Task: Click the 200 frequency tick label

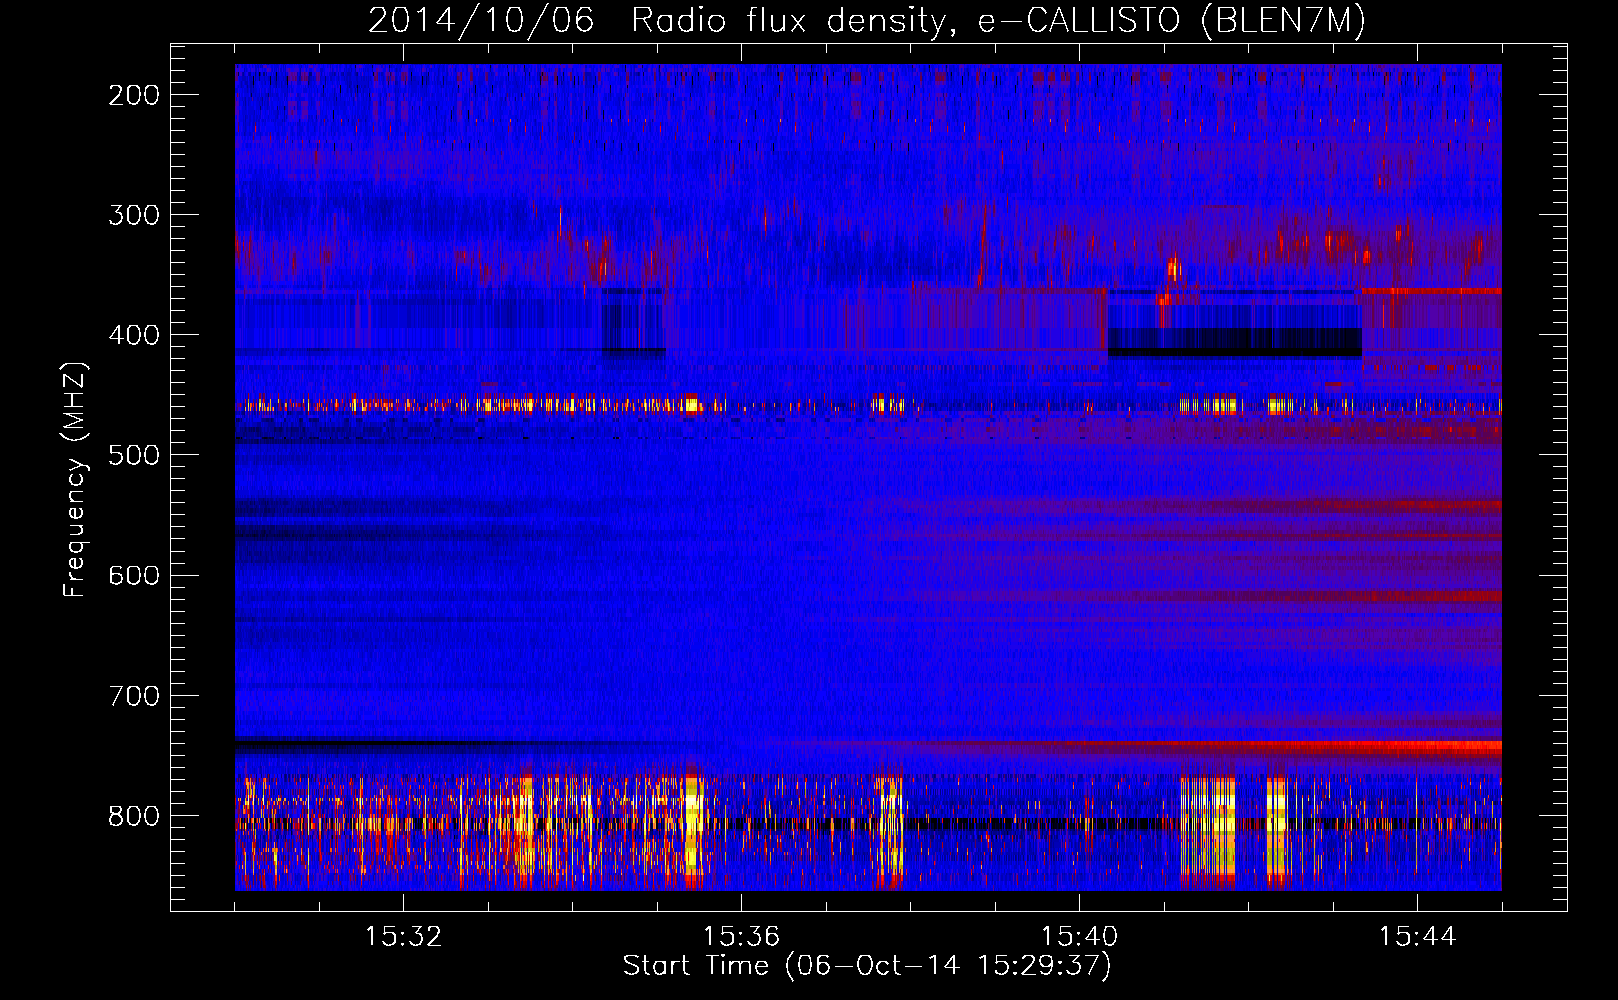Action: (134, 95)
